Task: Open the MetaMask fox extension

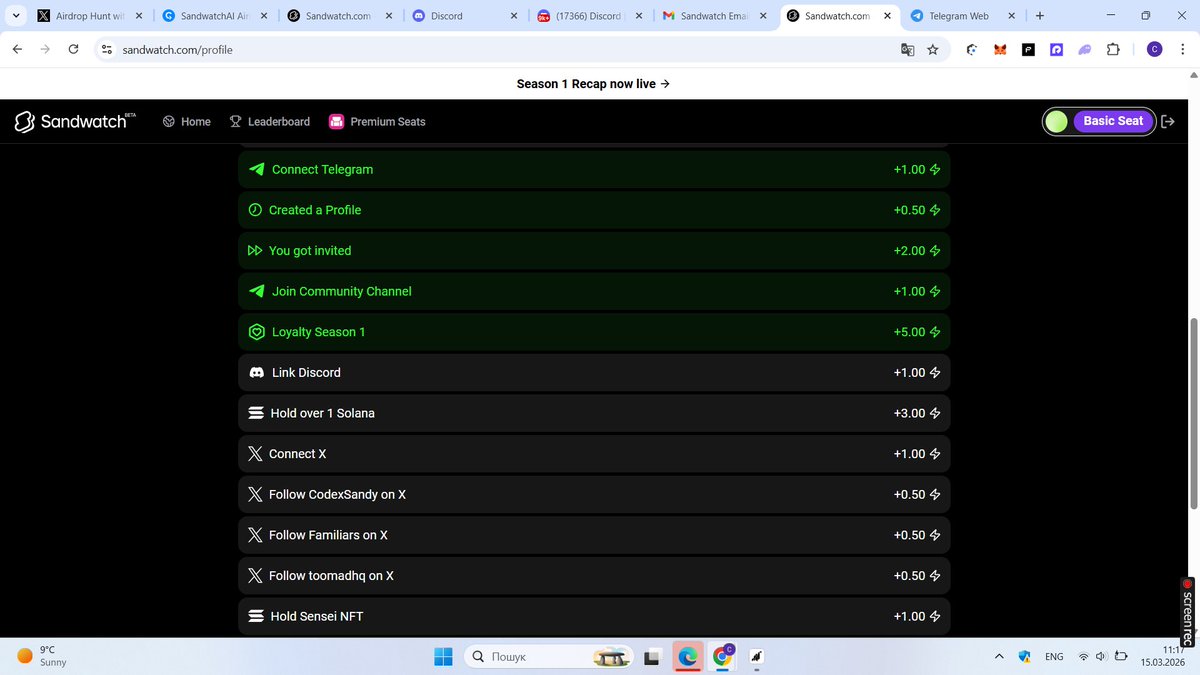Action: click(x=1000, y=49)
